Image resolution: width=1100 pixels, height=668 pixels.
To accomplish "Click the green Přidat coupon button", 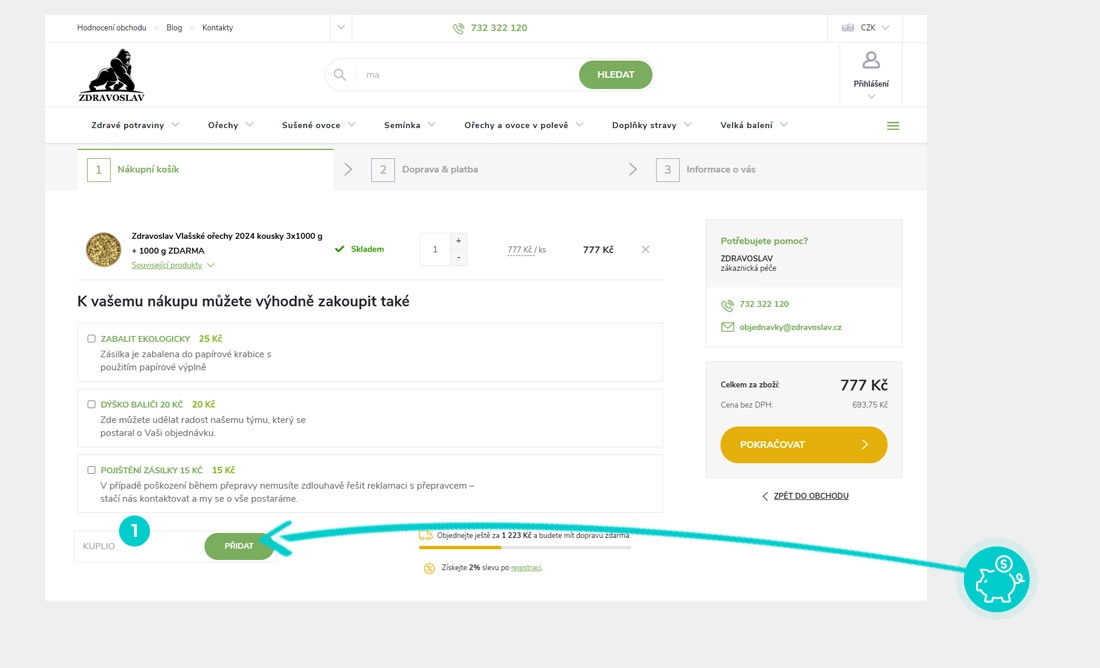I will coord(239,546).
